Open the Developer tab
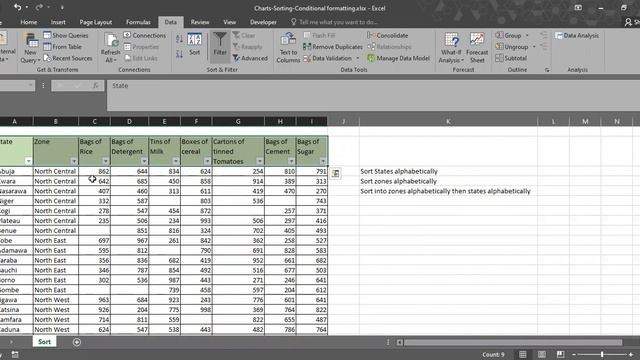This screenshot has width=640, height=360. point(263,22)
